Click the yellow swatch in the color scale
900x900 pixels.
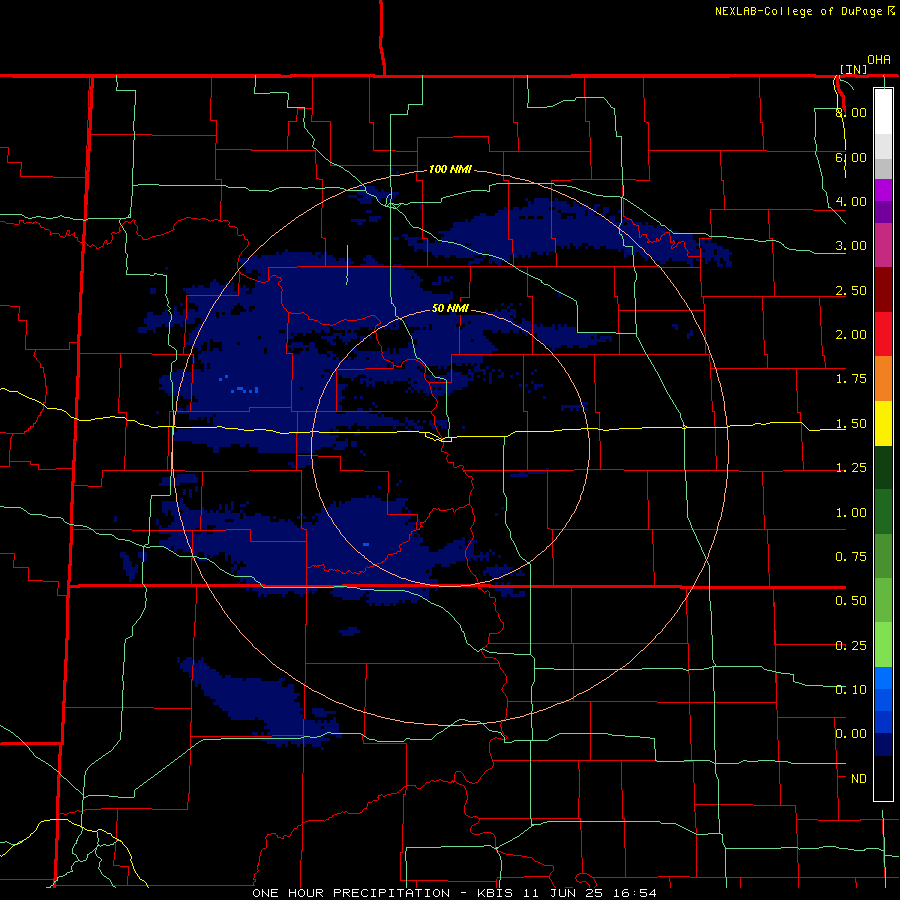tap(883, 423)
